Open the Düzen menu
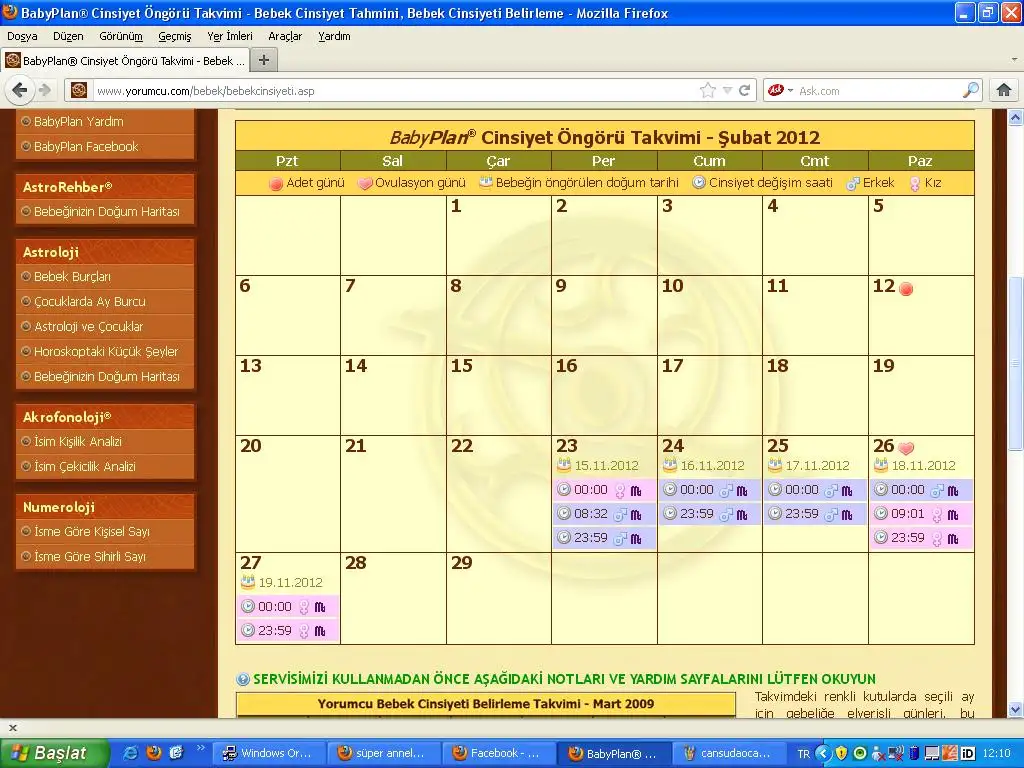The height and width of the screenshot is (768, 1024). 68,37
